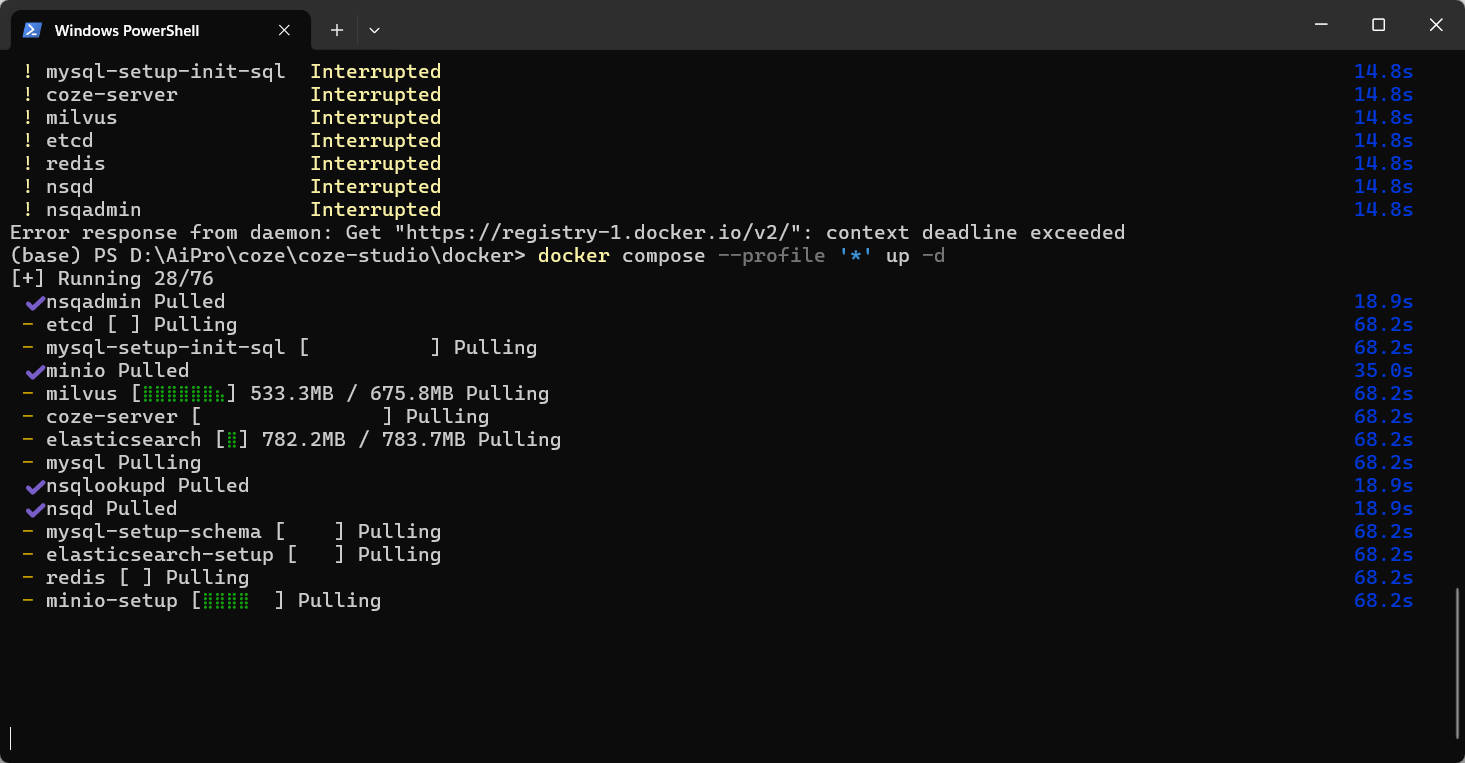1465x763 pixels.
Task: Expand the new-tab profile dropdown chevron
Action: point(374,30)
